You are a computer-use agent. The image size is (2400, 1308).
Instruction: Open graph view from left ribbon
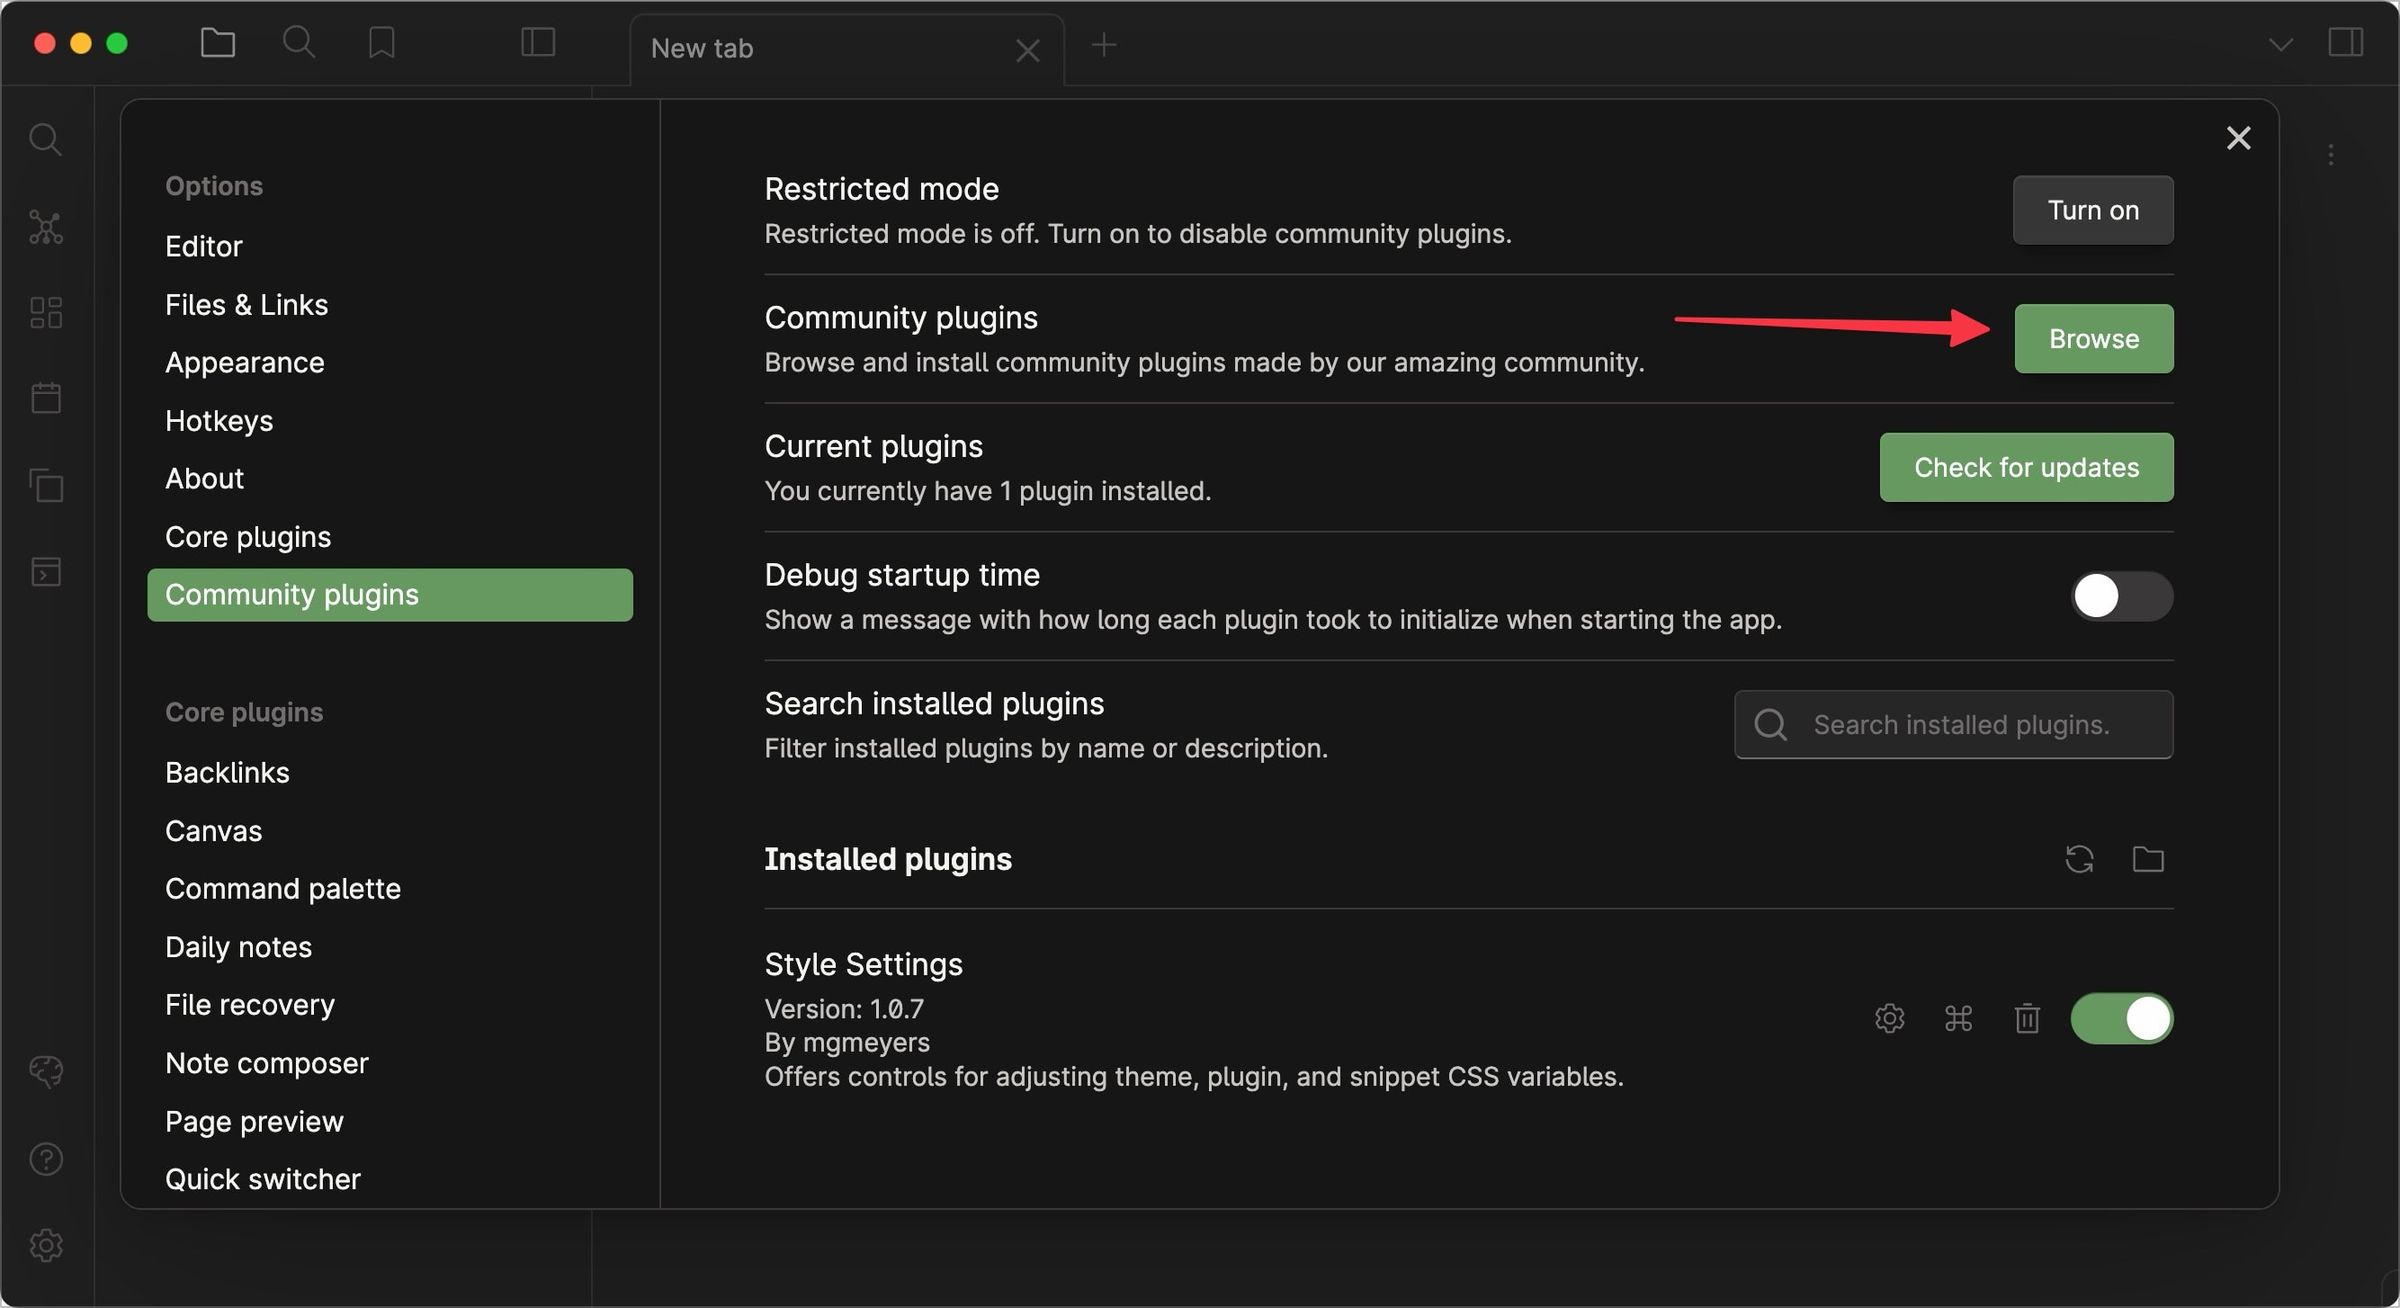(x=46, y=227)
